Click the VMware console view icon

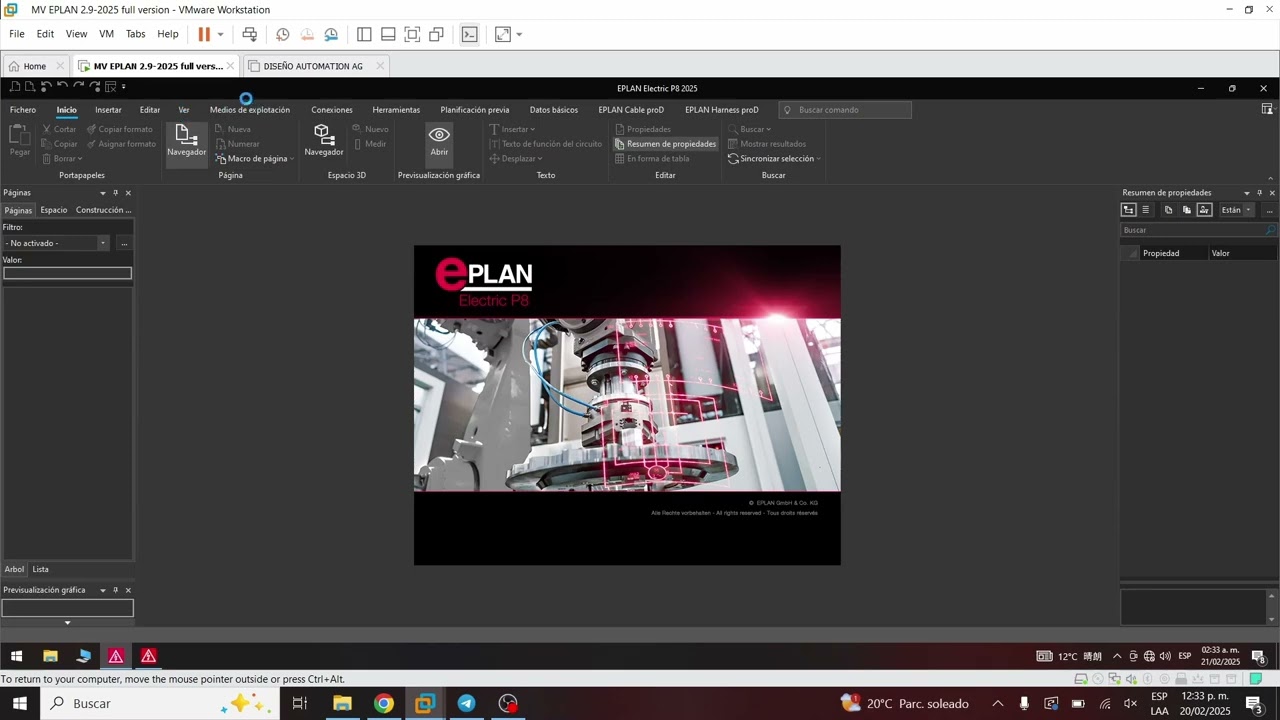click(x=470, y=34)
